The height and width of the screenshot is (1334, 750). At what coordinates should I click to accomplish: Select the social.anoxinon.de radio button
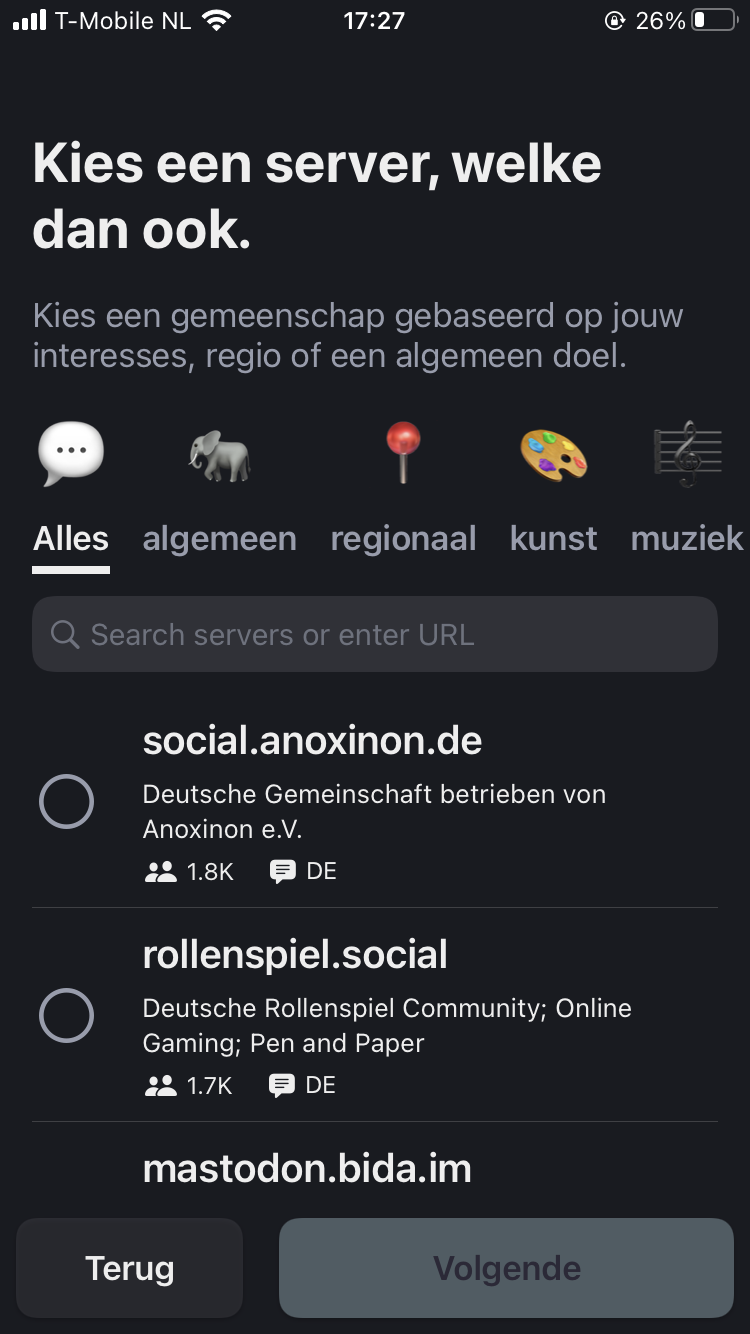[x=66, y=802]
